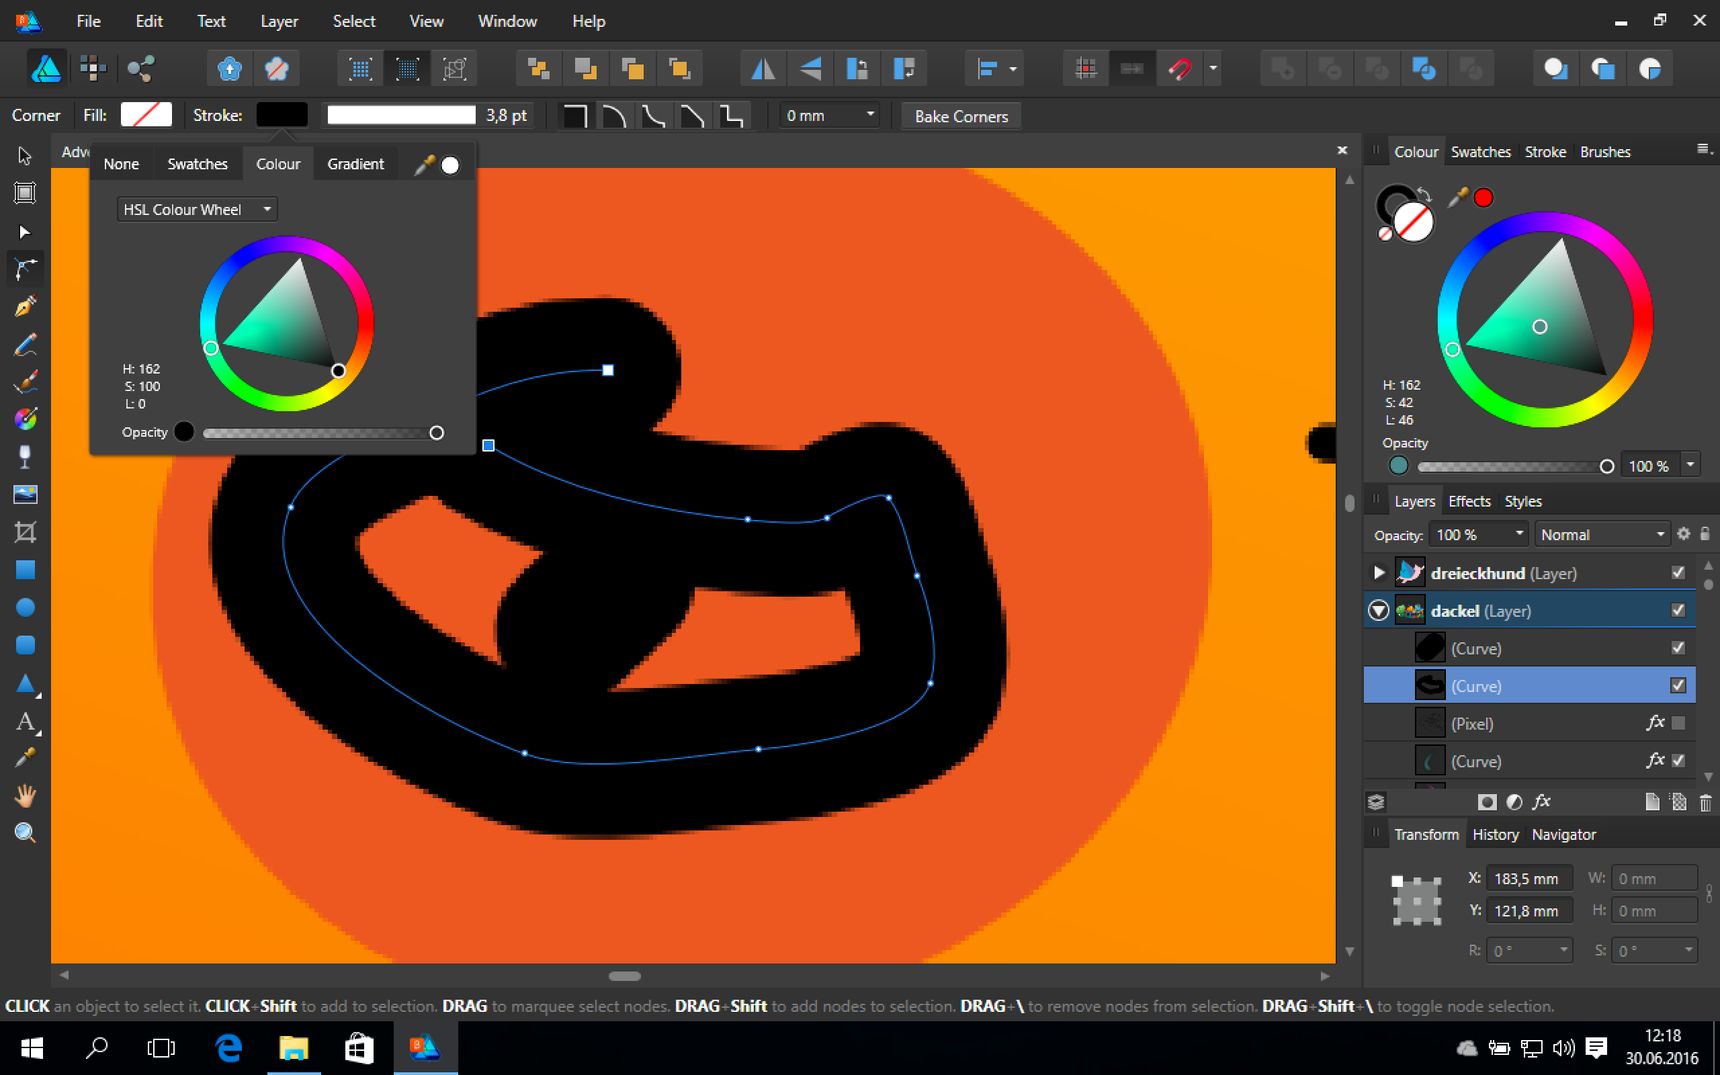Open alignment options dropdown
Screen dimensions: 1720x1075
(x=1013, y=68)
